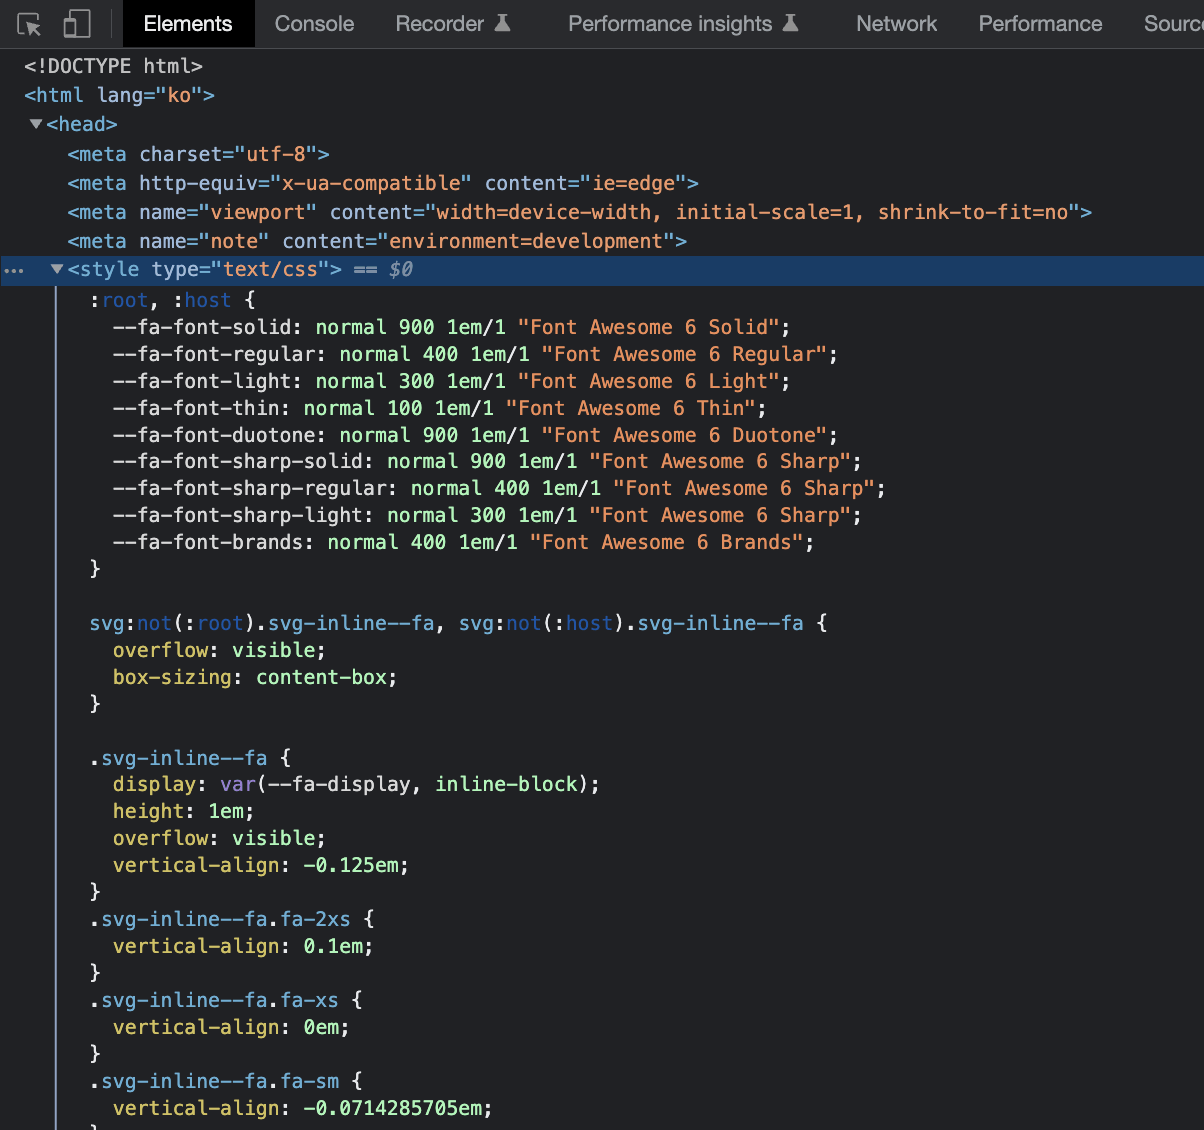Click the box-sizing: content-box line
This screenshot has width=1204, height=1130.
point(255,677)
